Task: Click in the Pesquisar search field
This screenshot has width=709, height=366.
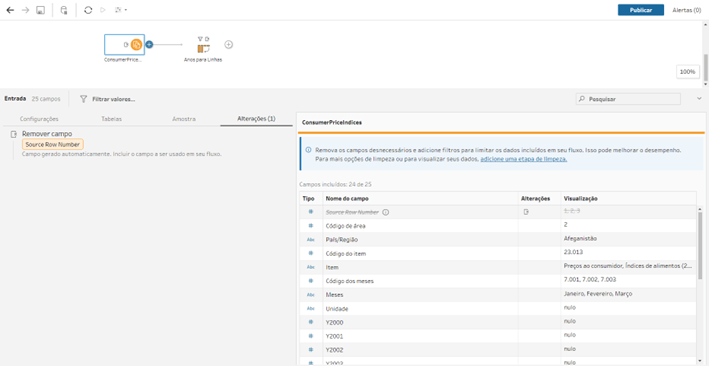Action: tap(628, 99)
